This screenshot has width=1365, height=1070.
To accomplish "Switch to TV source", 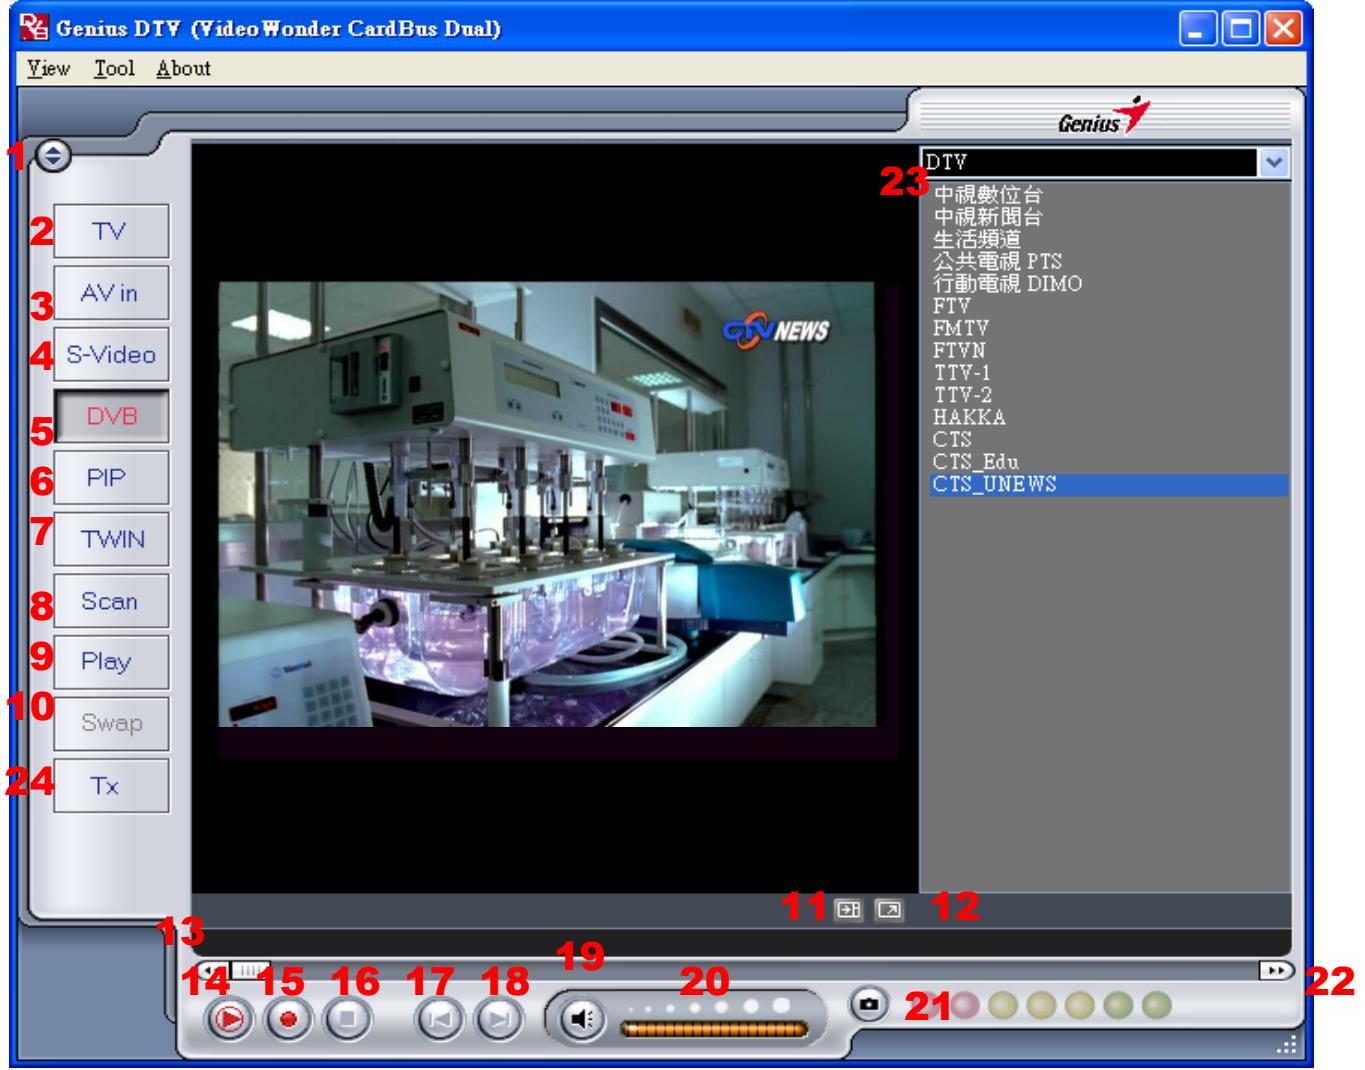I will (111, 231).
